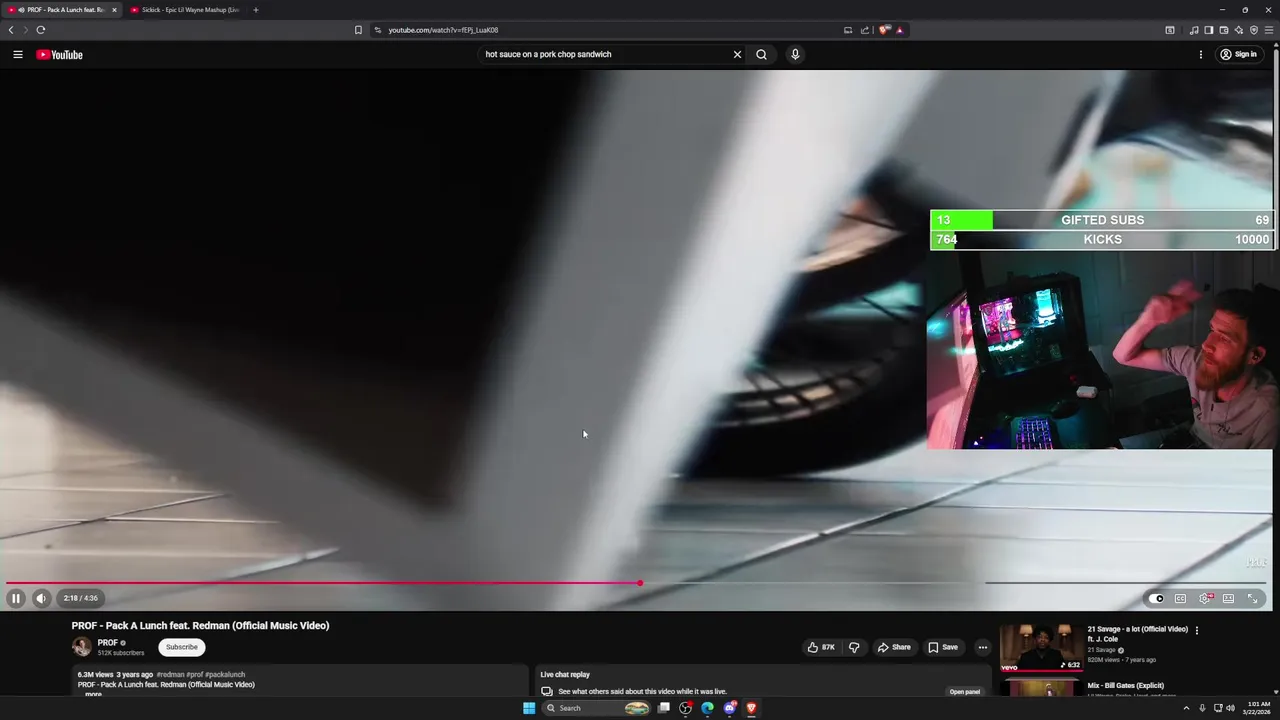Open PROF channel name link
This screenshot has height=720, width=1280.
(x=107, y=643)
